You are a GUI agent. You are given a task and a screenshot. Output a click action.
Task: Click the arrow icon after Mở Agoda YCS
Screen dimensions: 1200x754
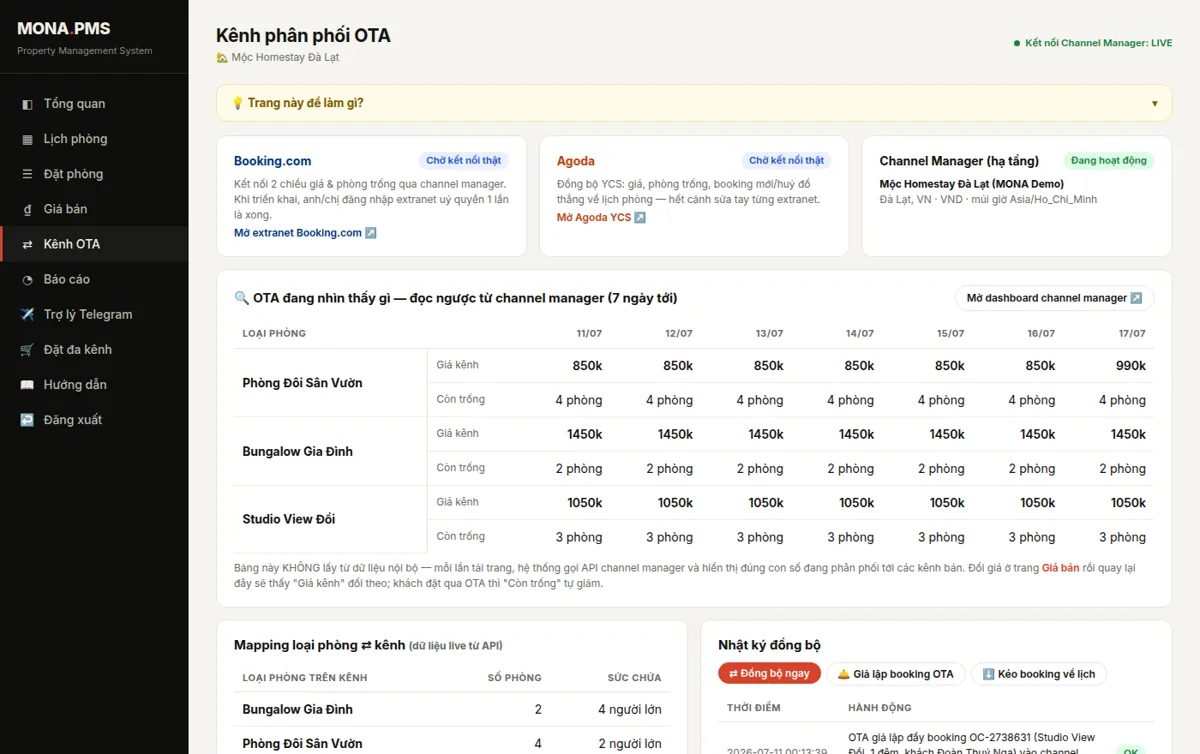point(640,218)
